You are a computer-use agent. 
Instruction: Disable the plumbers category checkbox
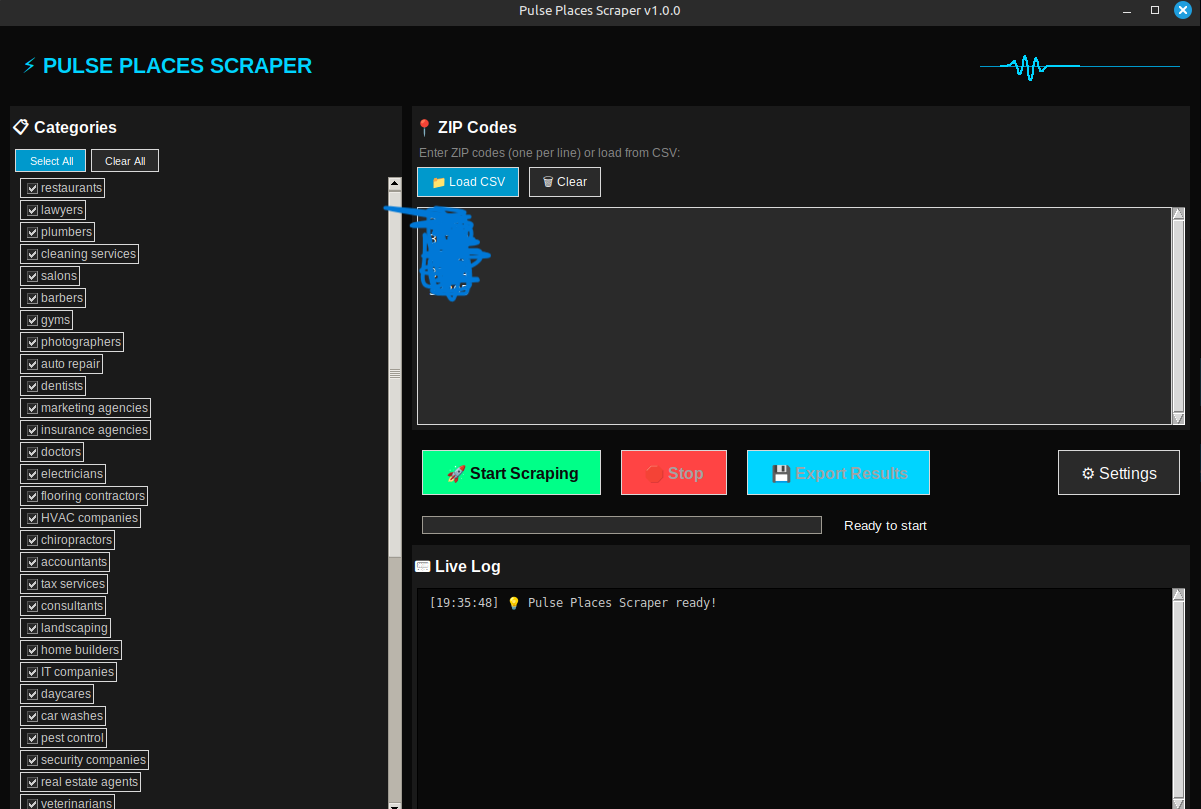pos(32,231)
